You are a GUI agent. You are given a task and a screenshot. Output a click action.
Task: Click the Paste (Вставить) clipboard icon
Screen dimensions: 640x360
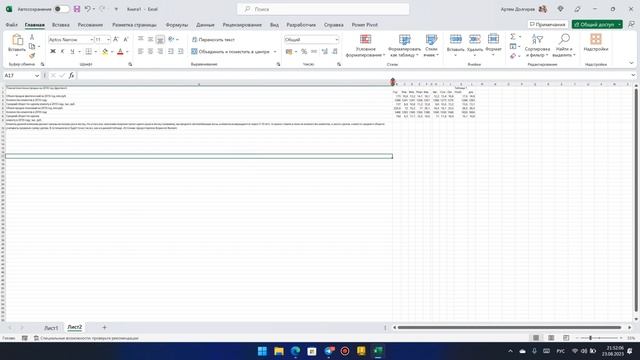coord(17,40)
